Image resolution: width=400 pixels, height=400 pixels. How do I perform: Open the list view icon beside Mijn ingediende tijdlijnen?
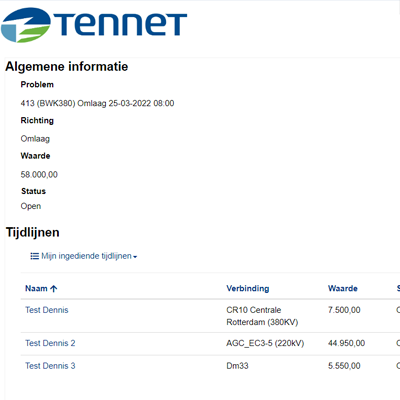35,256
